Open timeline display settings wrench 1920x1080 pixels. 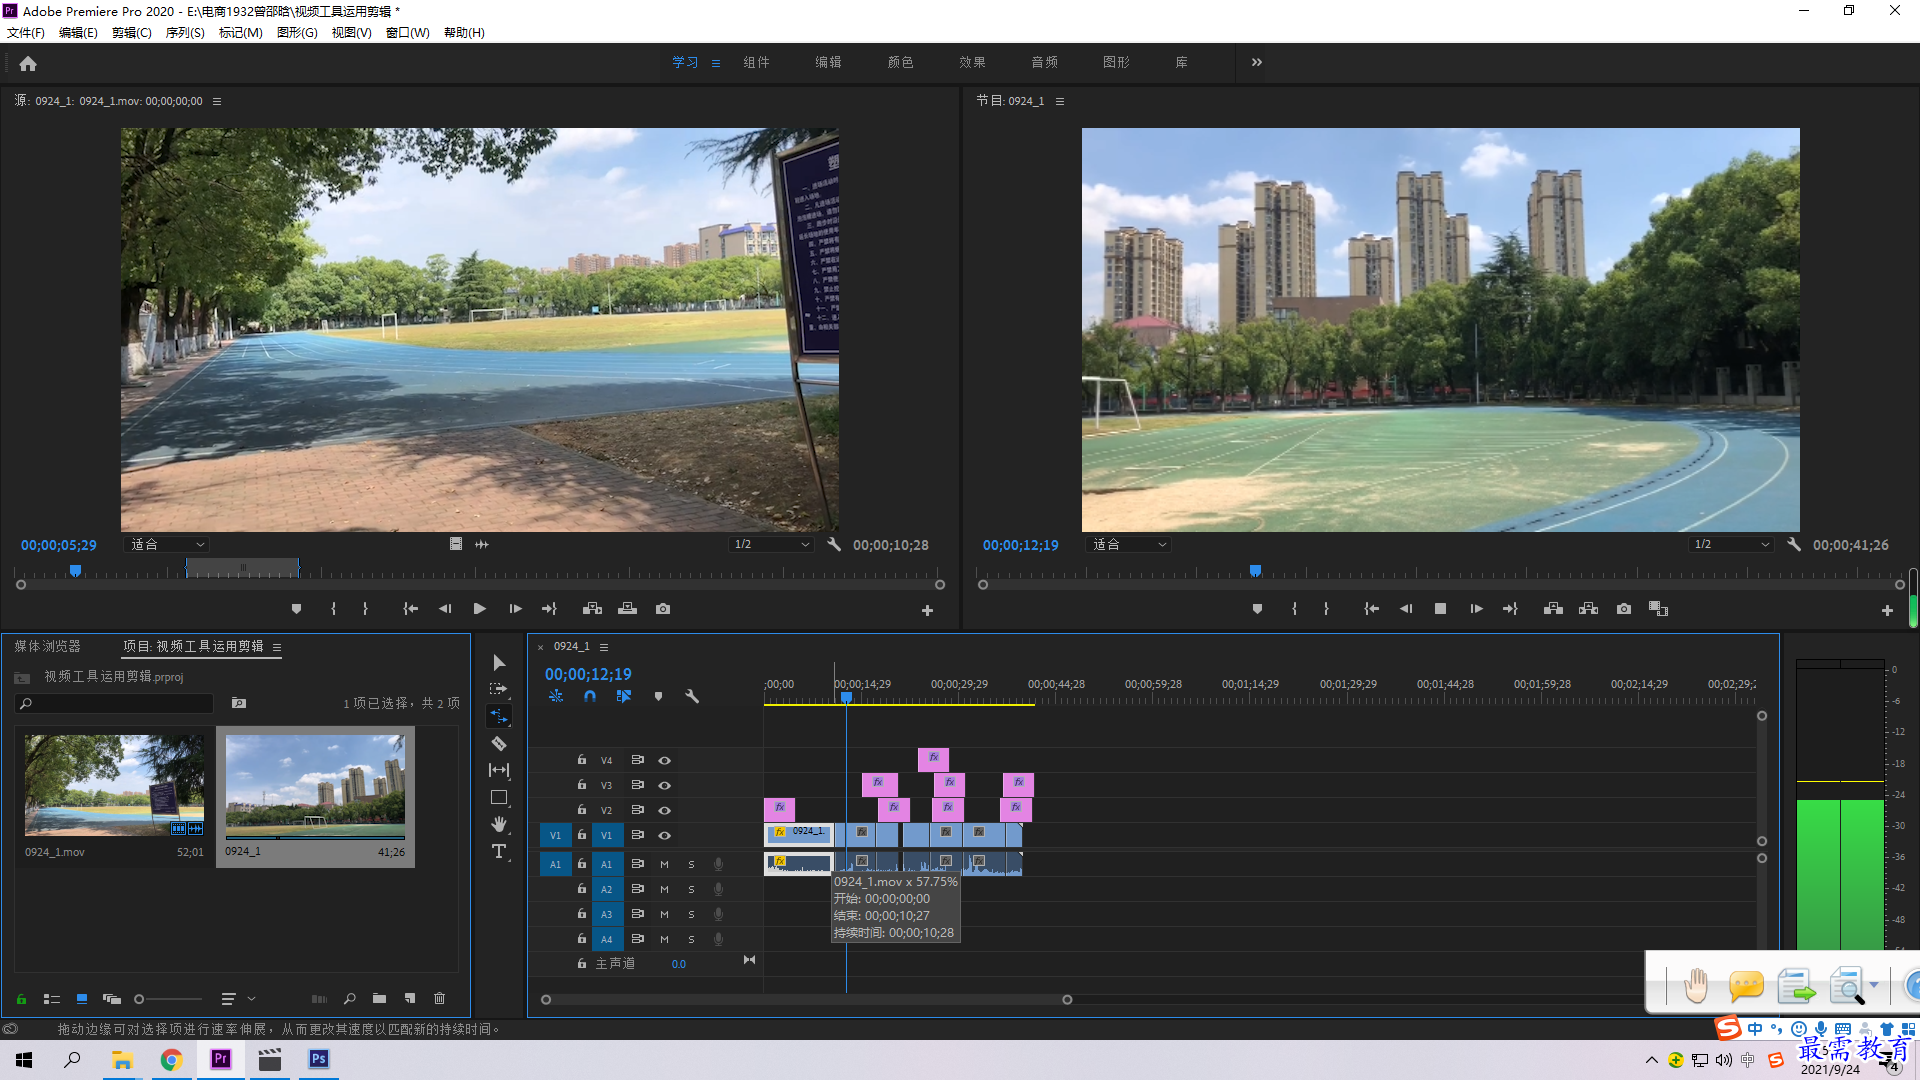point(692,696)
